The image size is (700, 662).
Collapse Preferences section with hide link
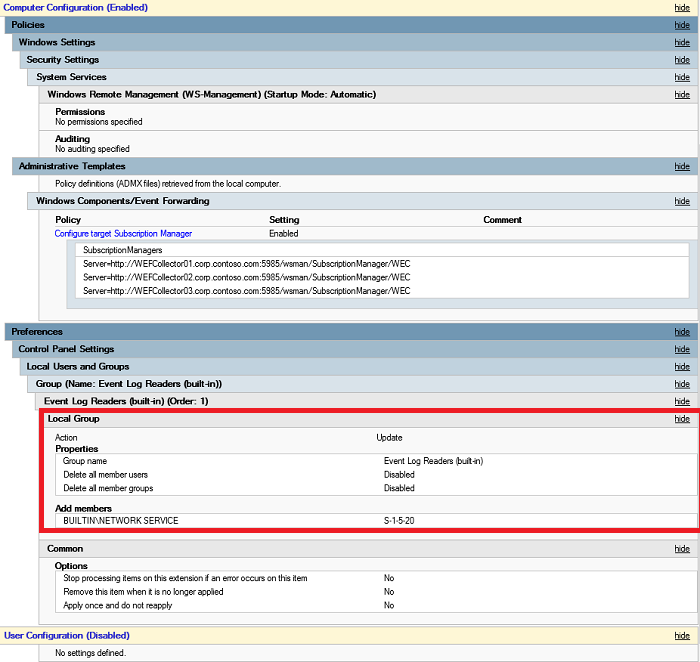(x=682, y=332)
